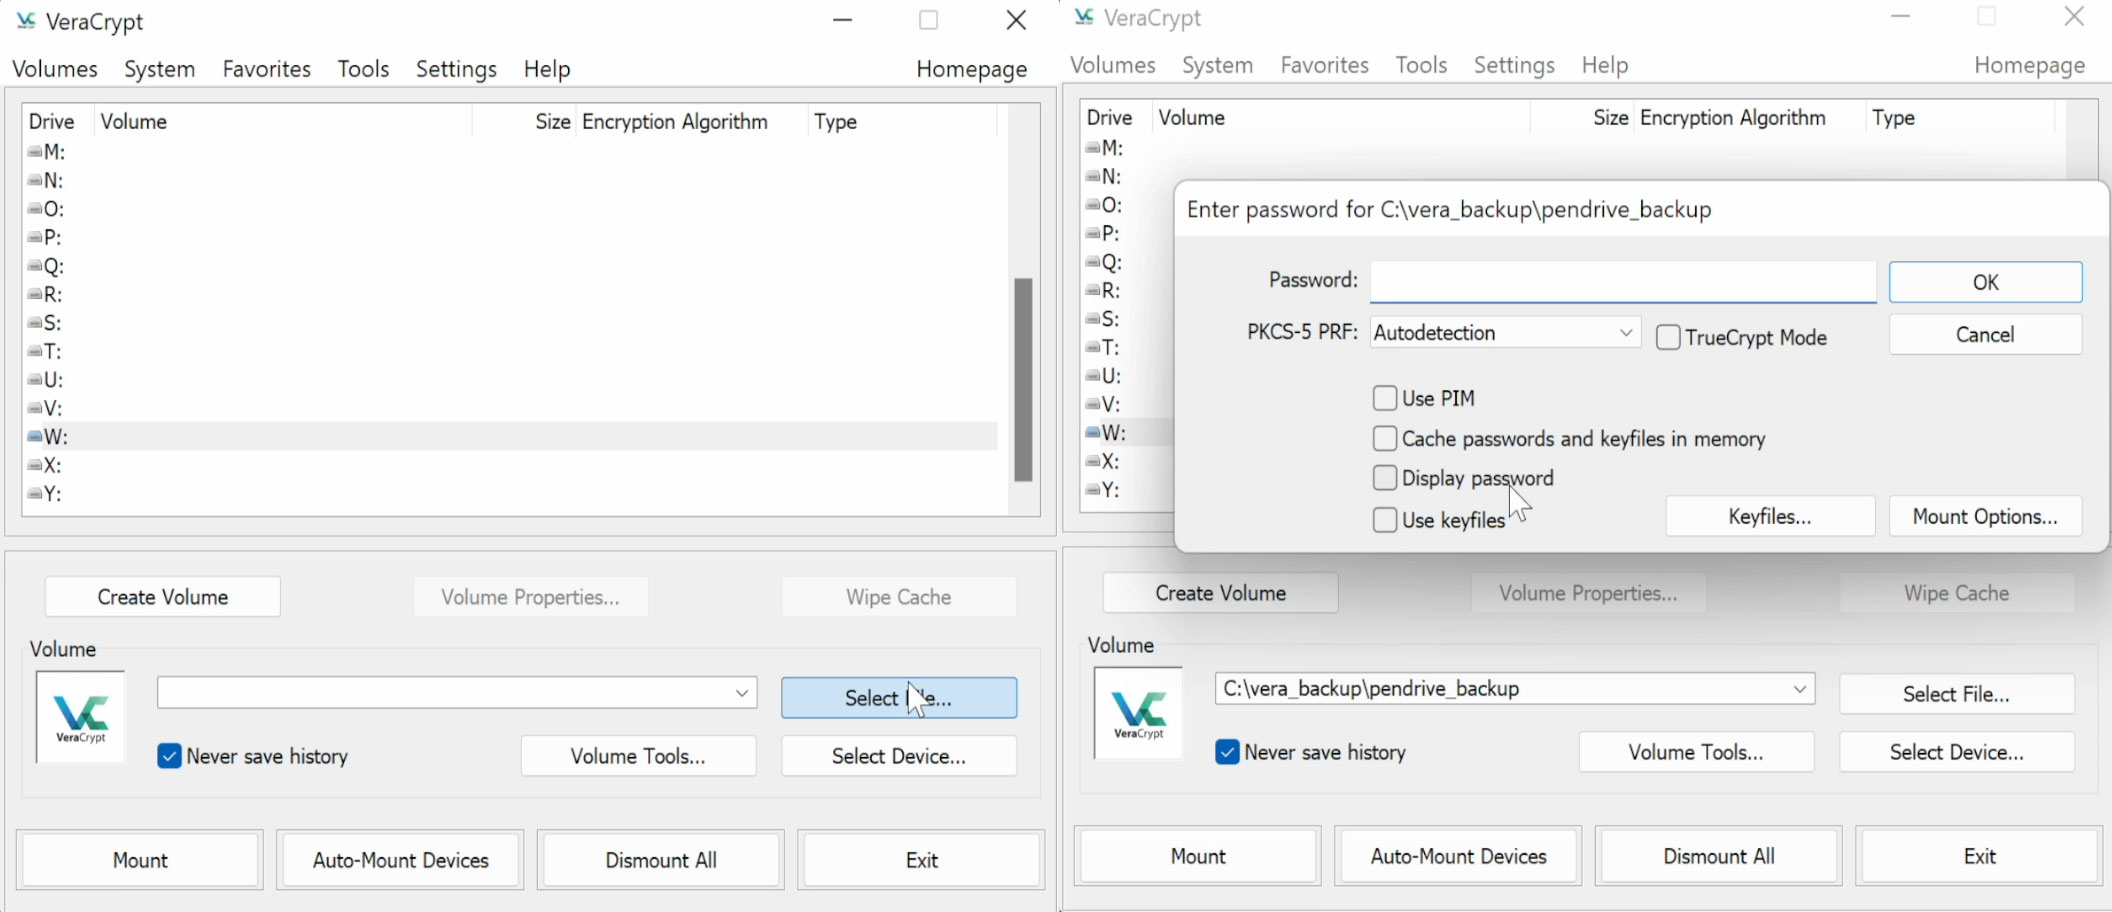Click drive list scrollbar thumb in left window

(1023, 380)
